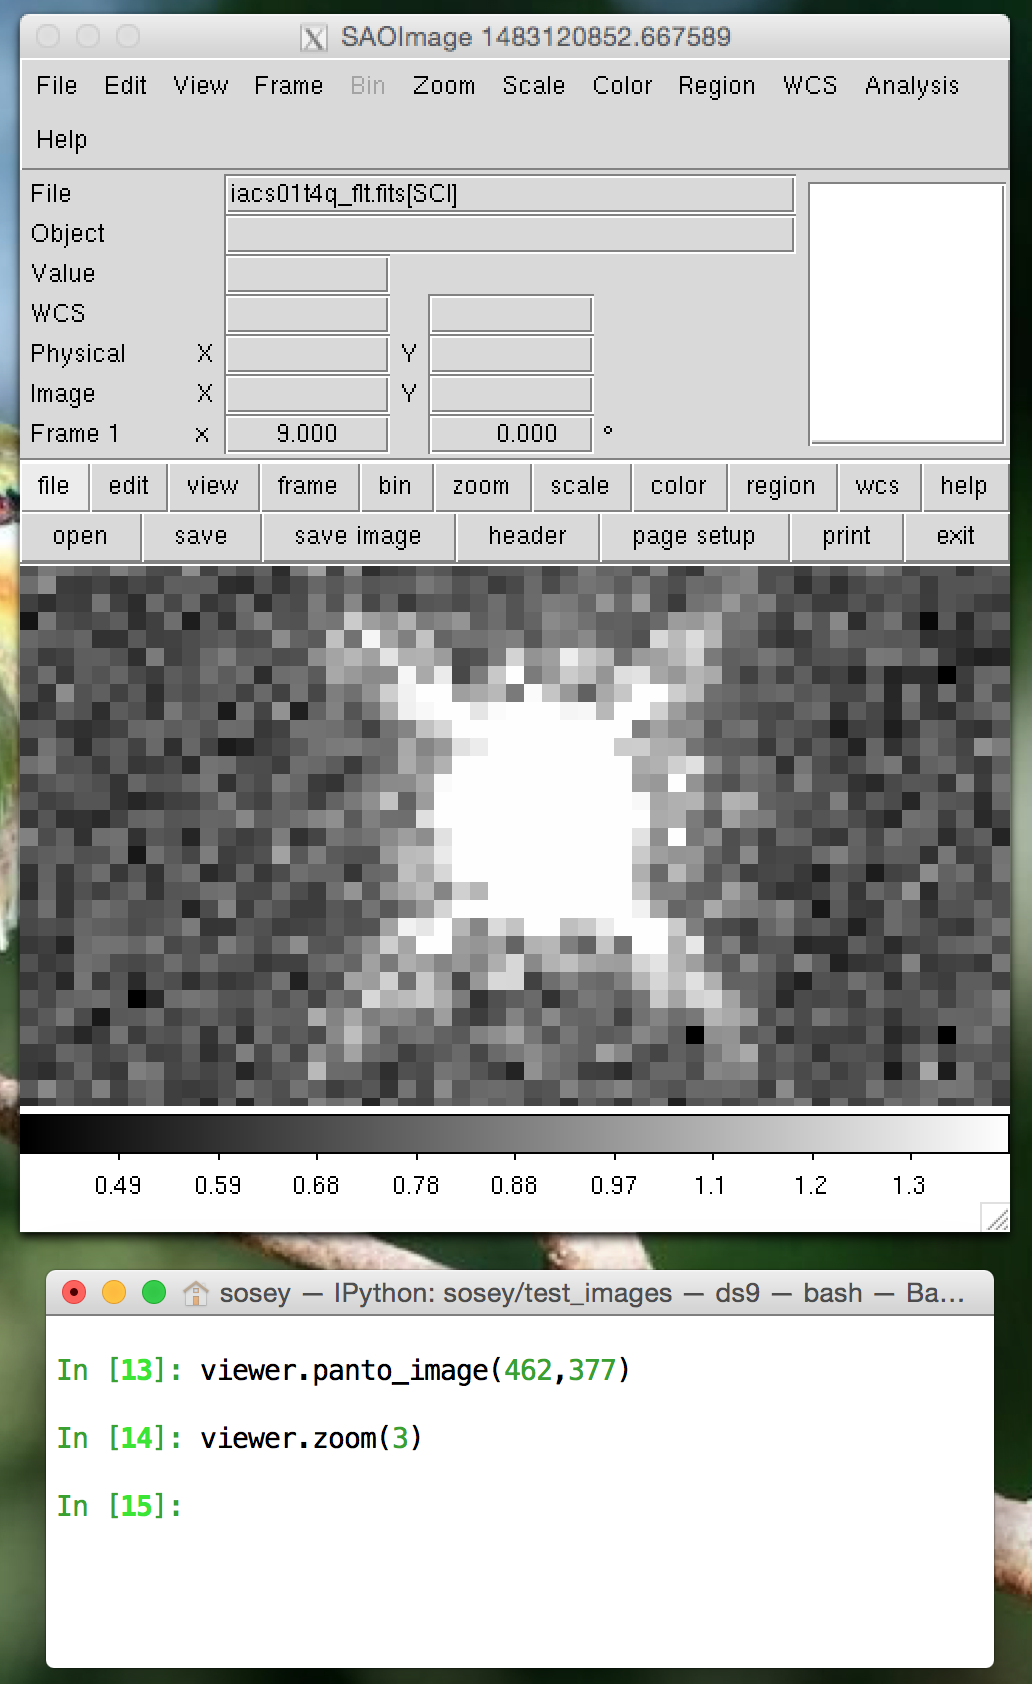Select the 'region' button bar tab
1032x1684 pixels.
coord(780,486)
